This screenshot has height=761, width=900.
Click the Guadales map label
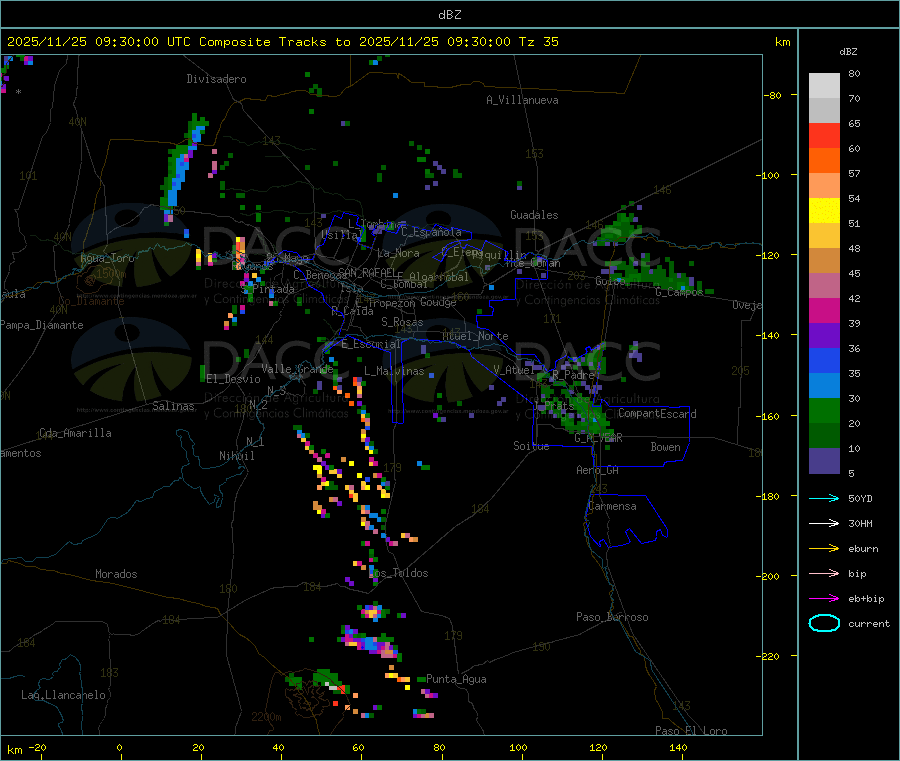tap(534, 215)
